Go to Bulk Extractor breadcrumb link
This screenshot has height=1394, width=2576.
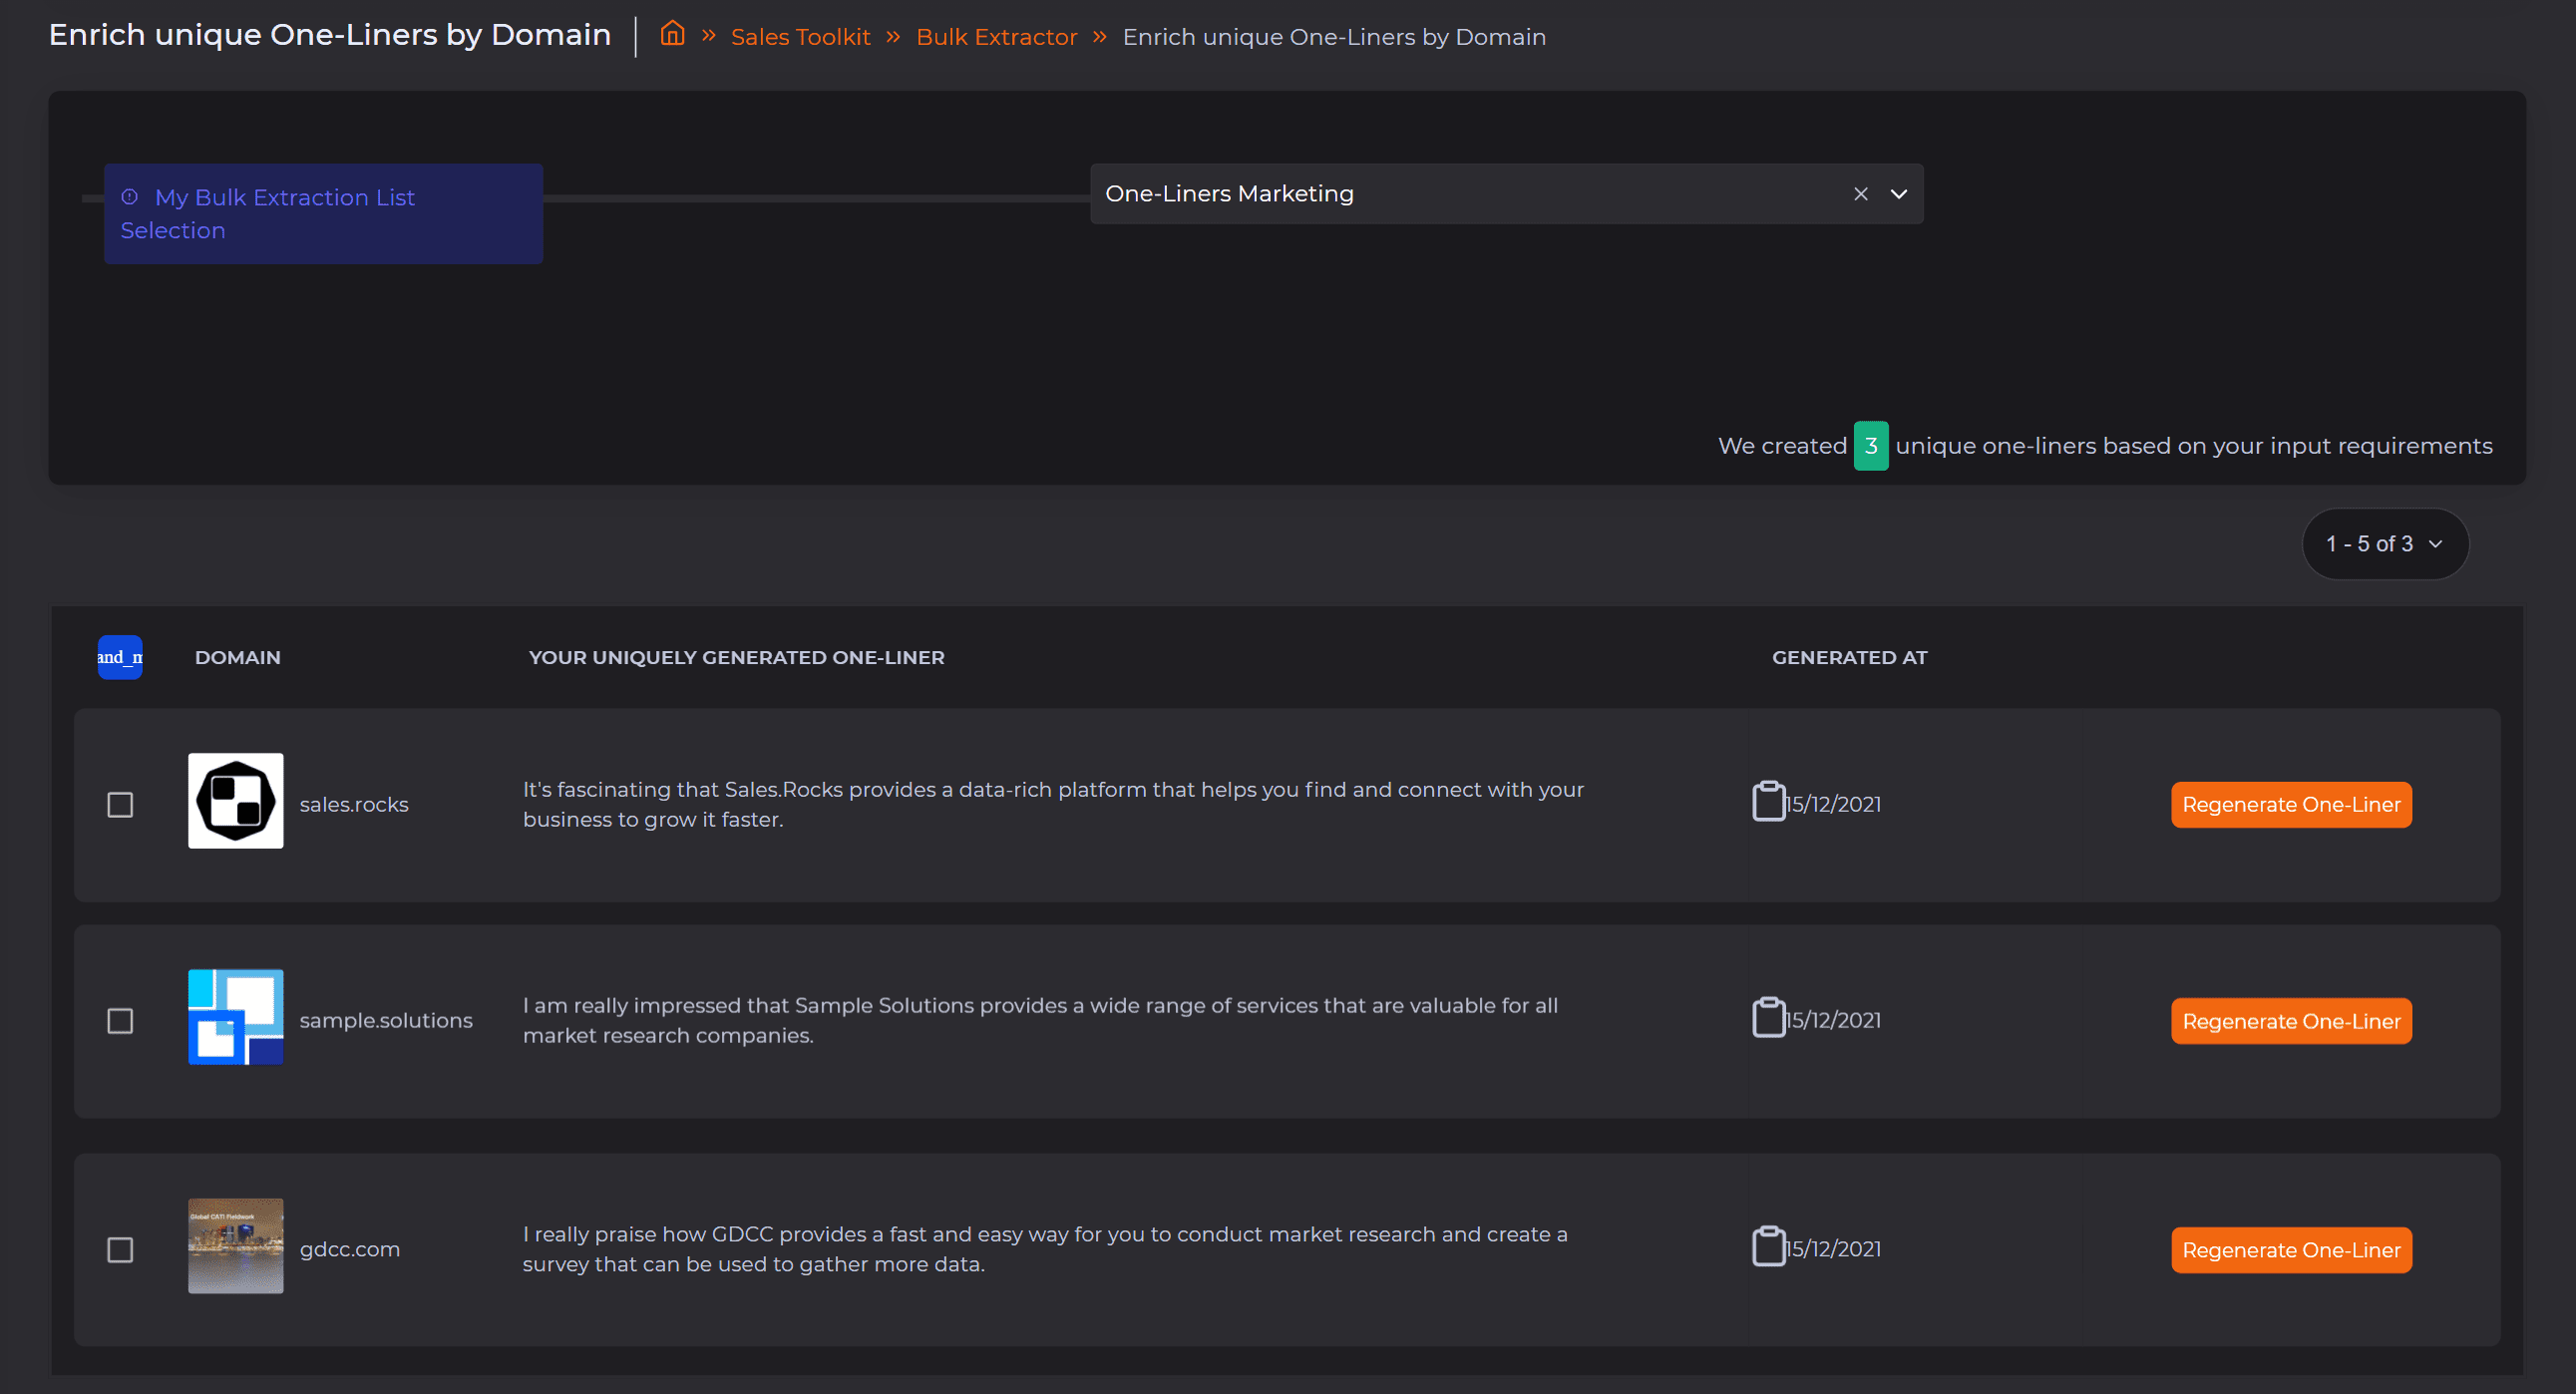tap(996, 37)
